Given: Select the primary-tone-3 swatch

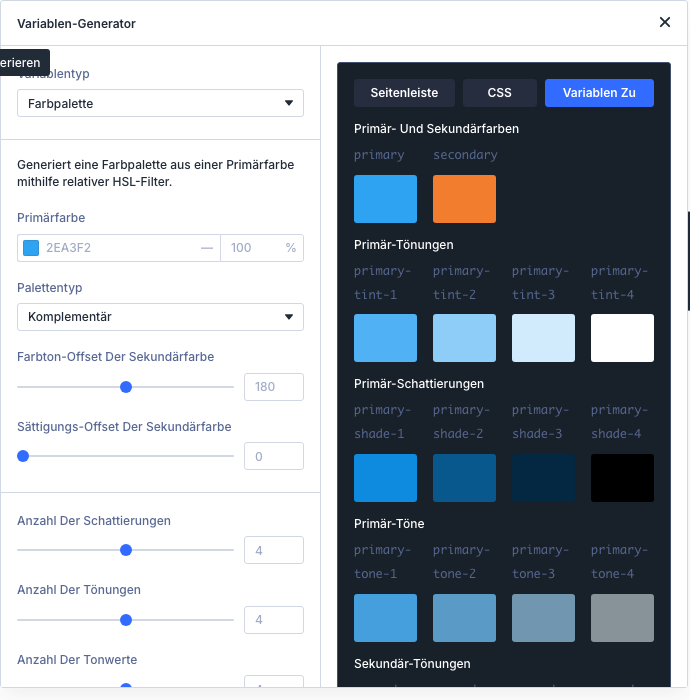Looking at the screenshot, I should pyautogui.click(x=543, y=618).
